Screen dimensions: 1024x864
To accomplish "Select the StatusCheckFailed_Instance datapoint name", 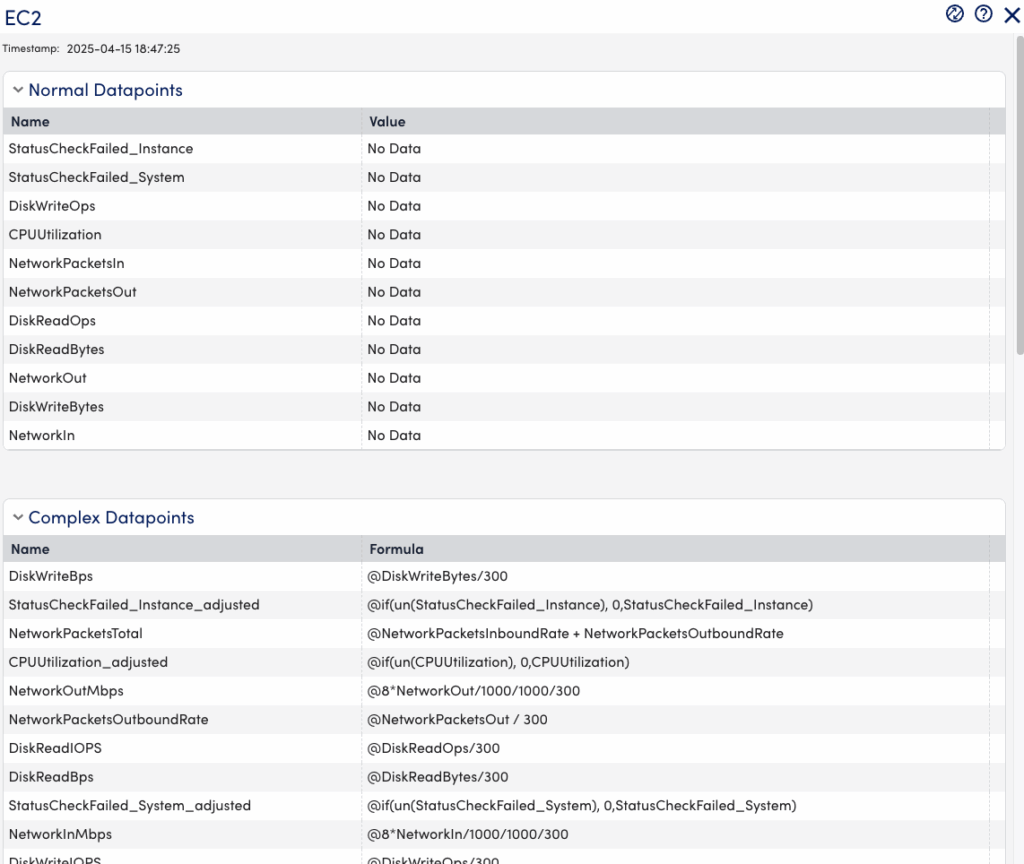I will pos(101,149).
